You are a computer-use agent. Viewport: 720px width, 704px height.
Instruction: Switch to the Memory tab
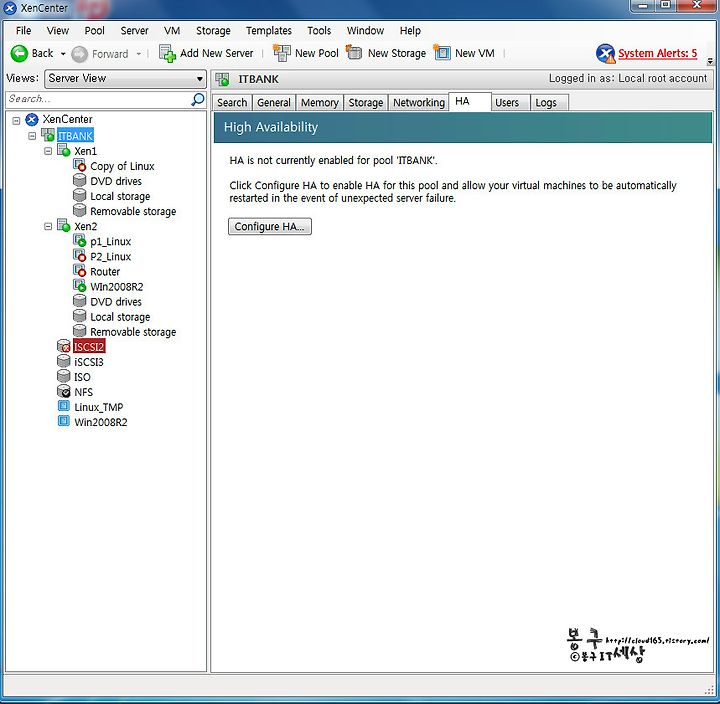point(320,102)
